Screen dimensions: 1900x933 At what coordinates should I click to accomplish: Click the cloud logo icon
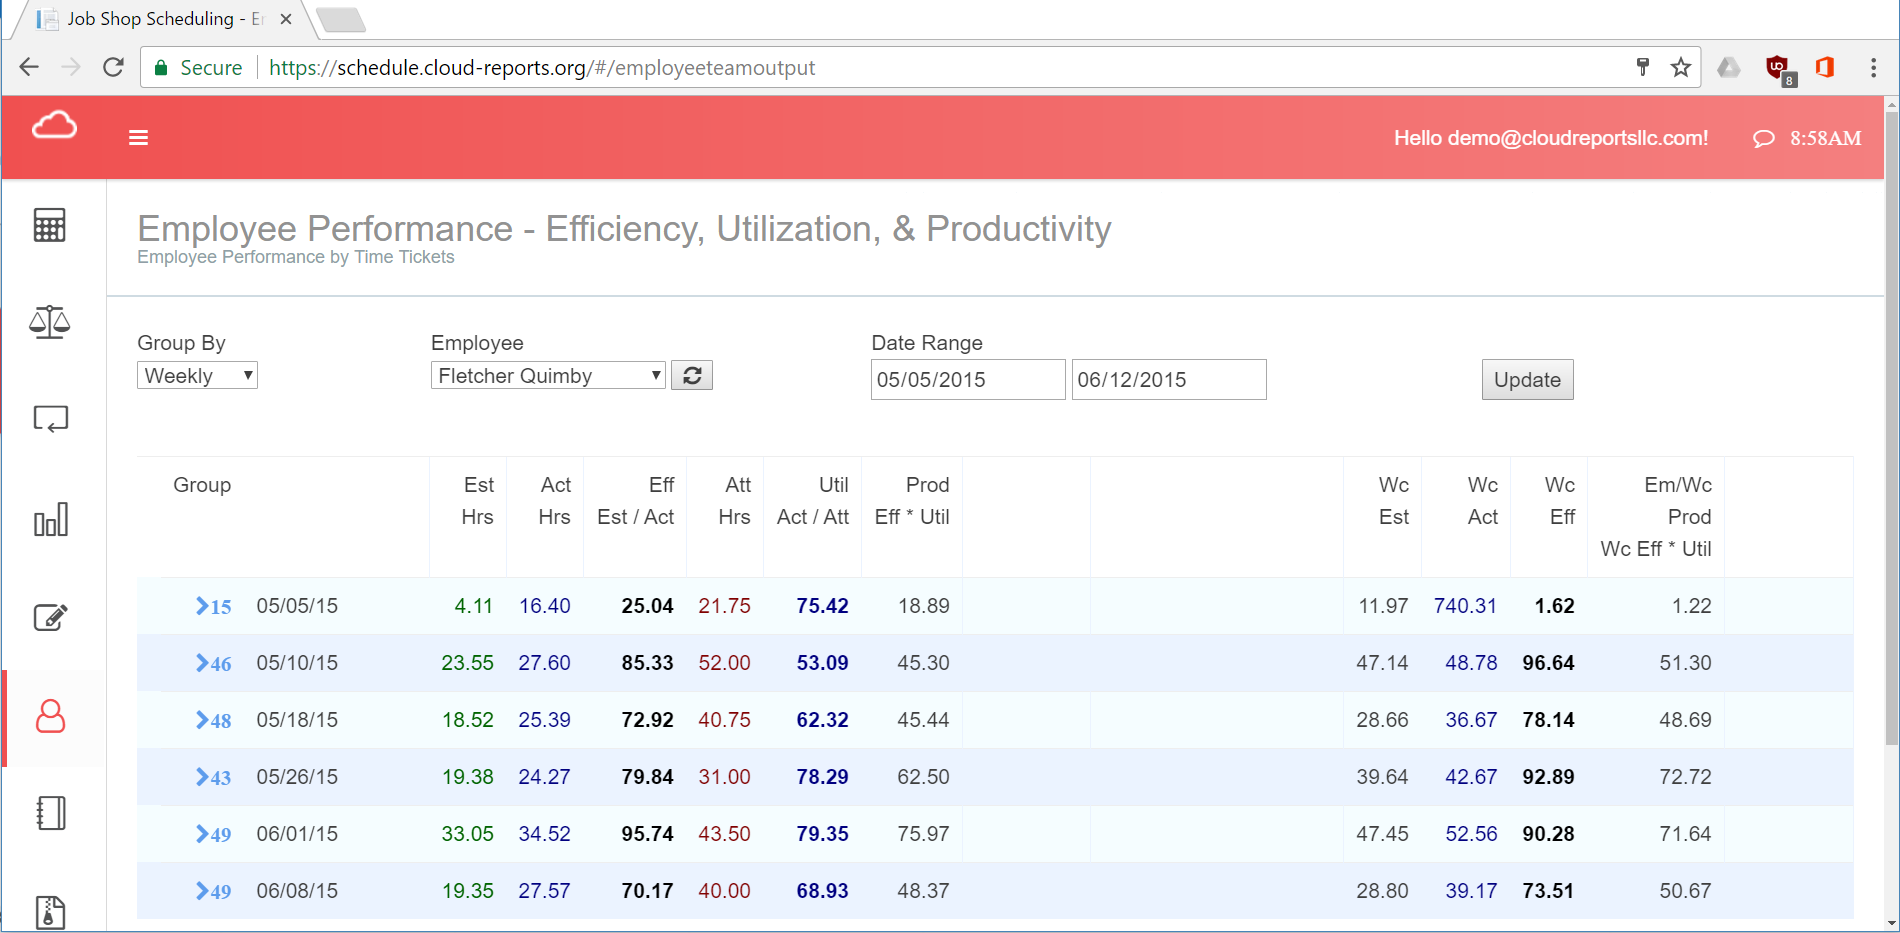pos(54,126)
